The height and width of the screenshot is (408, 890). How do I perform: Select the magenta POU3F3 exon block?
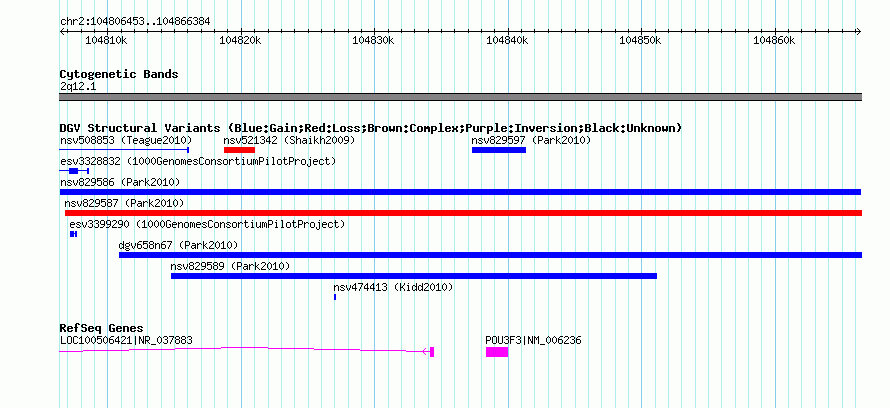point(497,352)
